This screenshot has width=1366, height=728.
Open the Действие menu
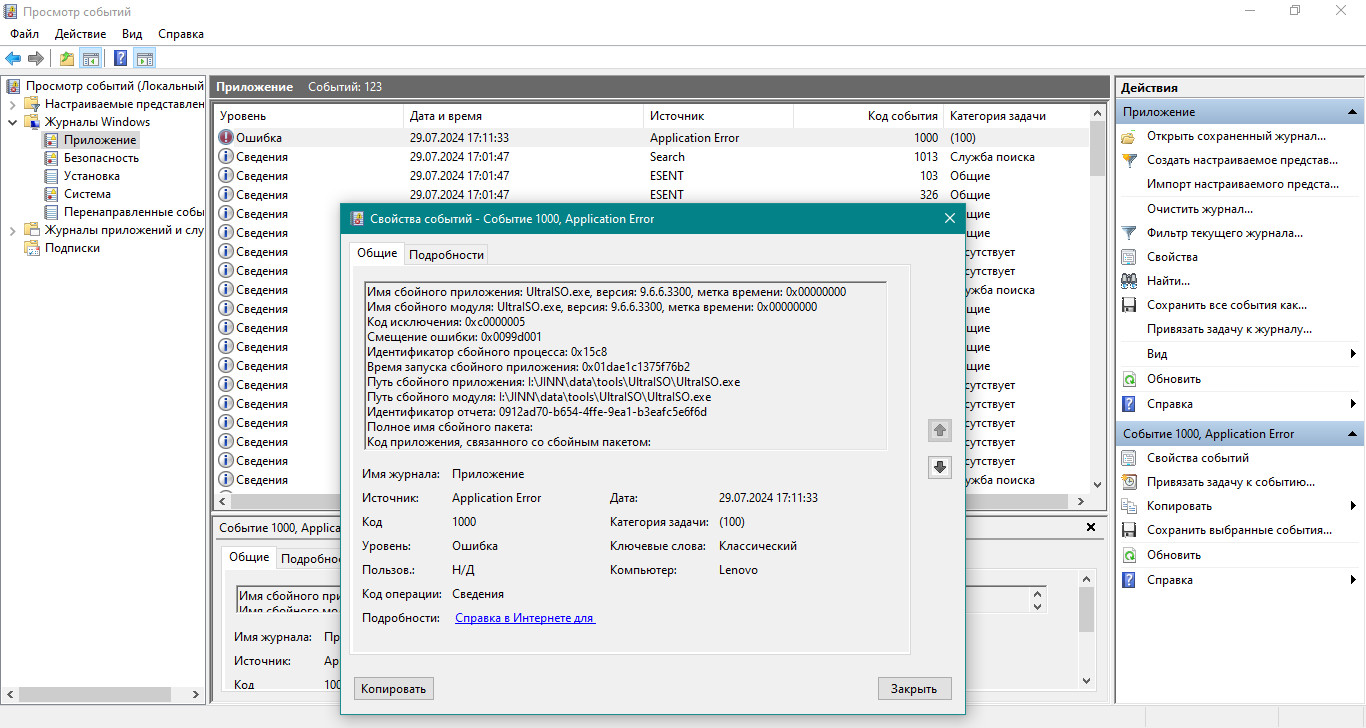coord(80,34)
